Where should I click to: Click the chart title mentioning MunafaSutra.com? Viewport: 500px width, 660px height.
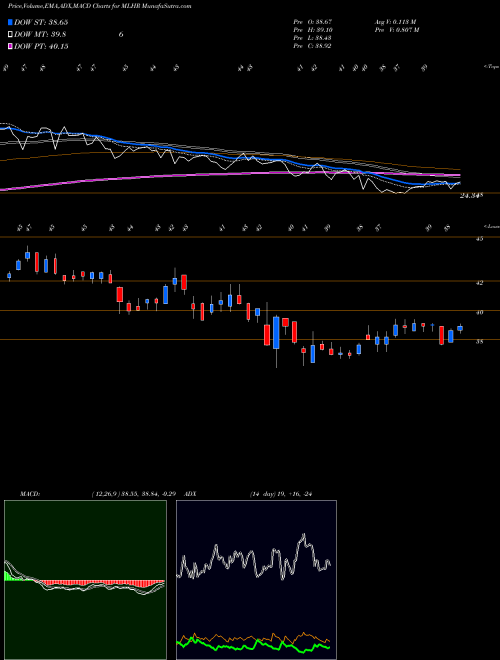pos(99,7)
